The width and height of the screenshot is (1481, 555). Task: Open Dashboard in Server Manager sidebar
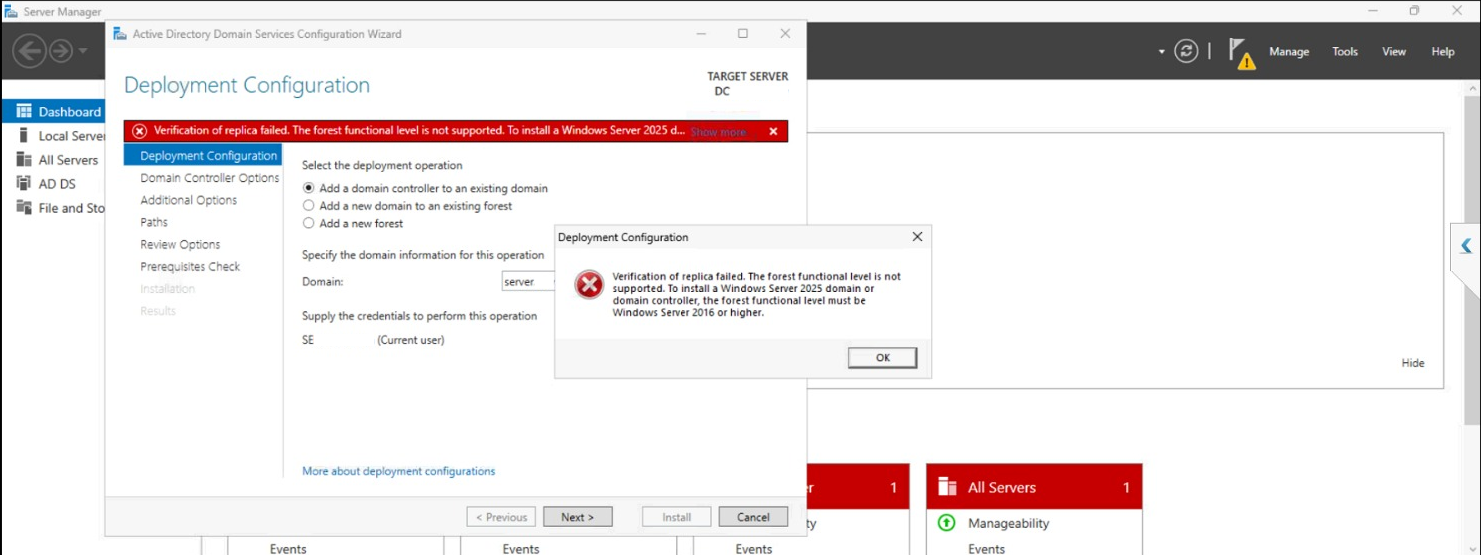53,112
